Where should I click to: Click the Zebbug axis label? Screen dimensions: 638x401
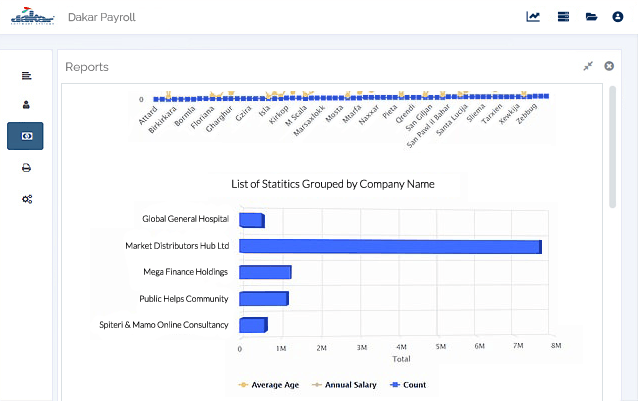pos(527,113)
